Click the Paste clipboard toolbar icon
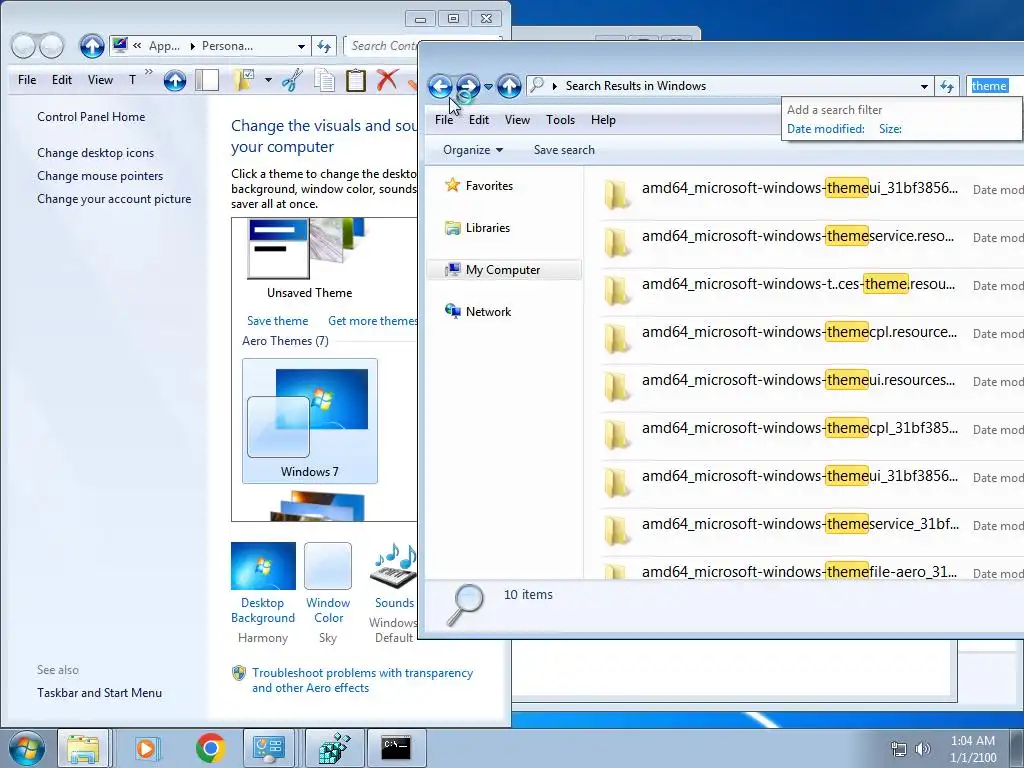 coord(356,80)
